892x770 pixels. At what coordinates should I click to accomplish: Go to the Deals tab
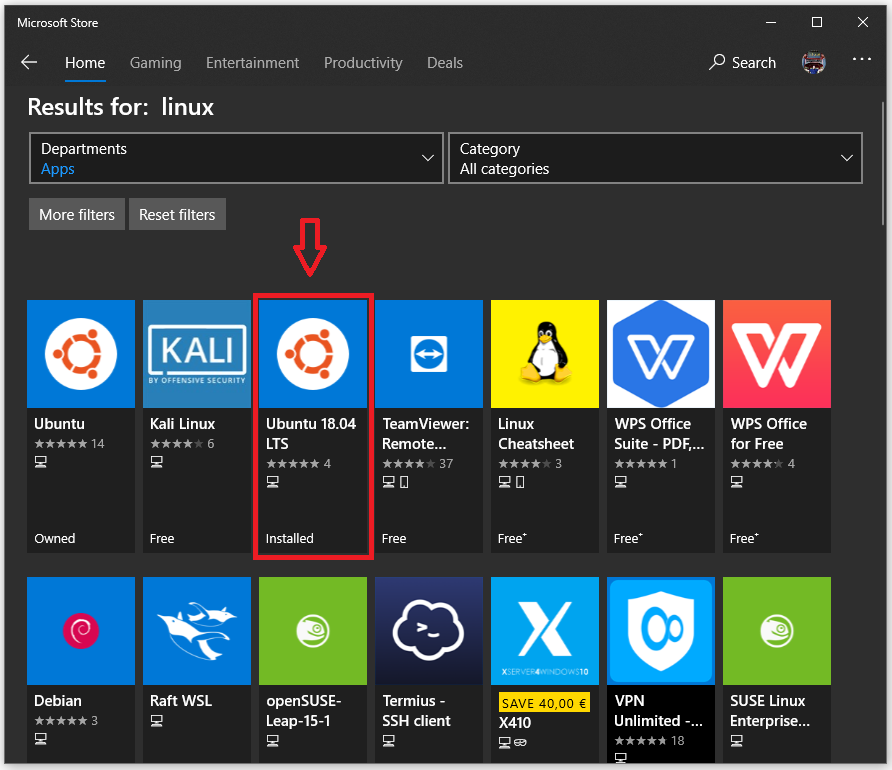pos(445,63)
